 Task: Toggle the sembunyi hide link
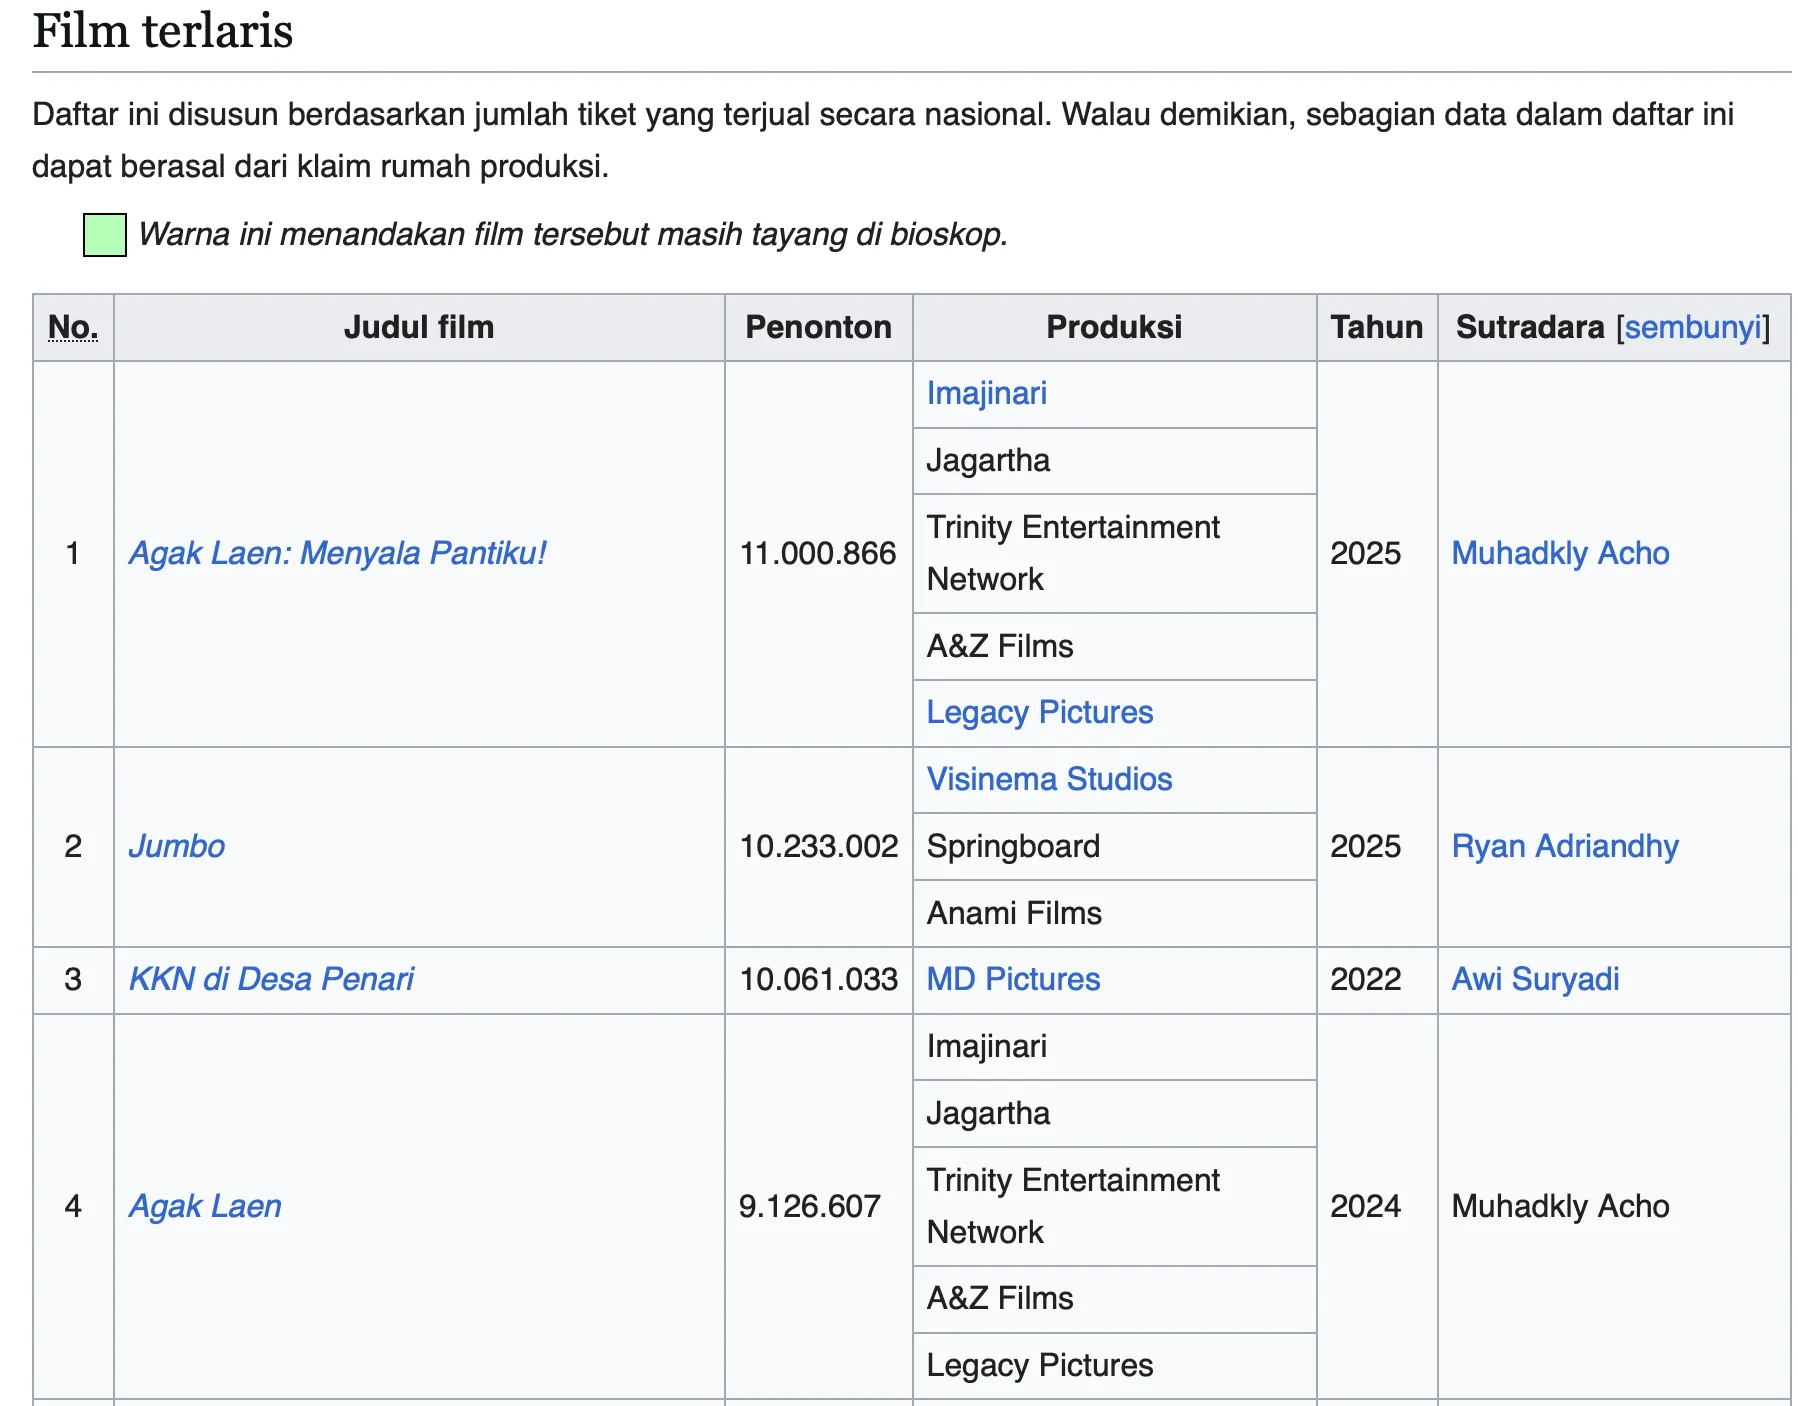pos(1693,327)
